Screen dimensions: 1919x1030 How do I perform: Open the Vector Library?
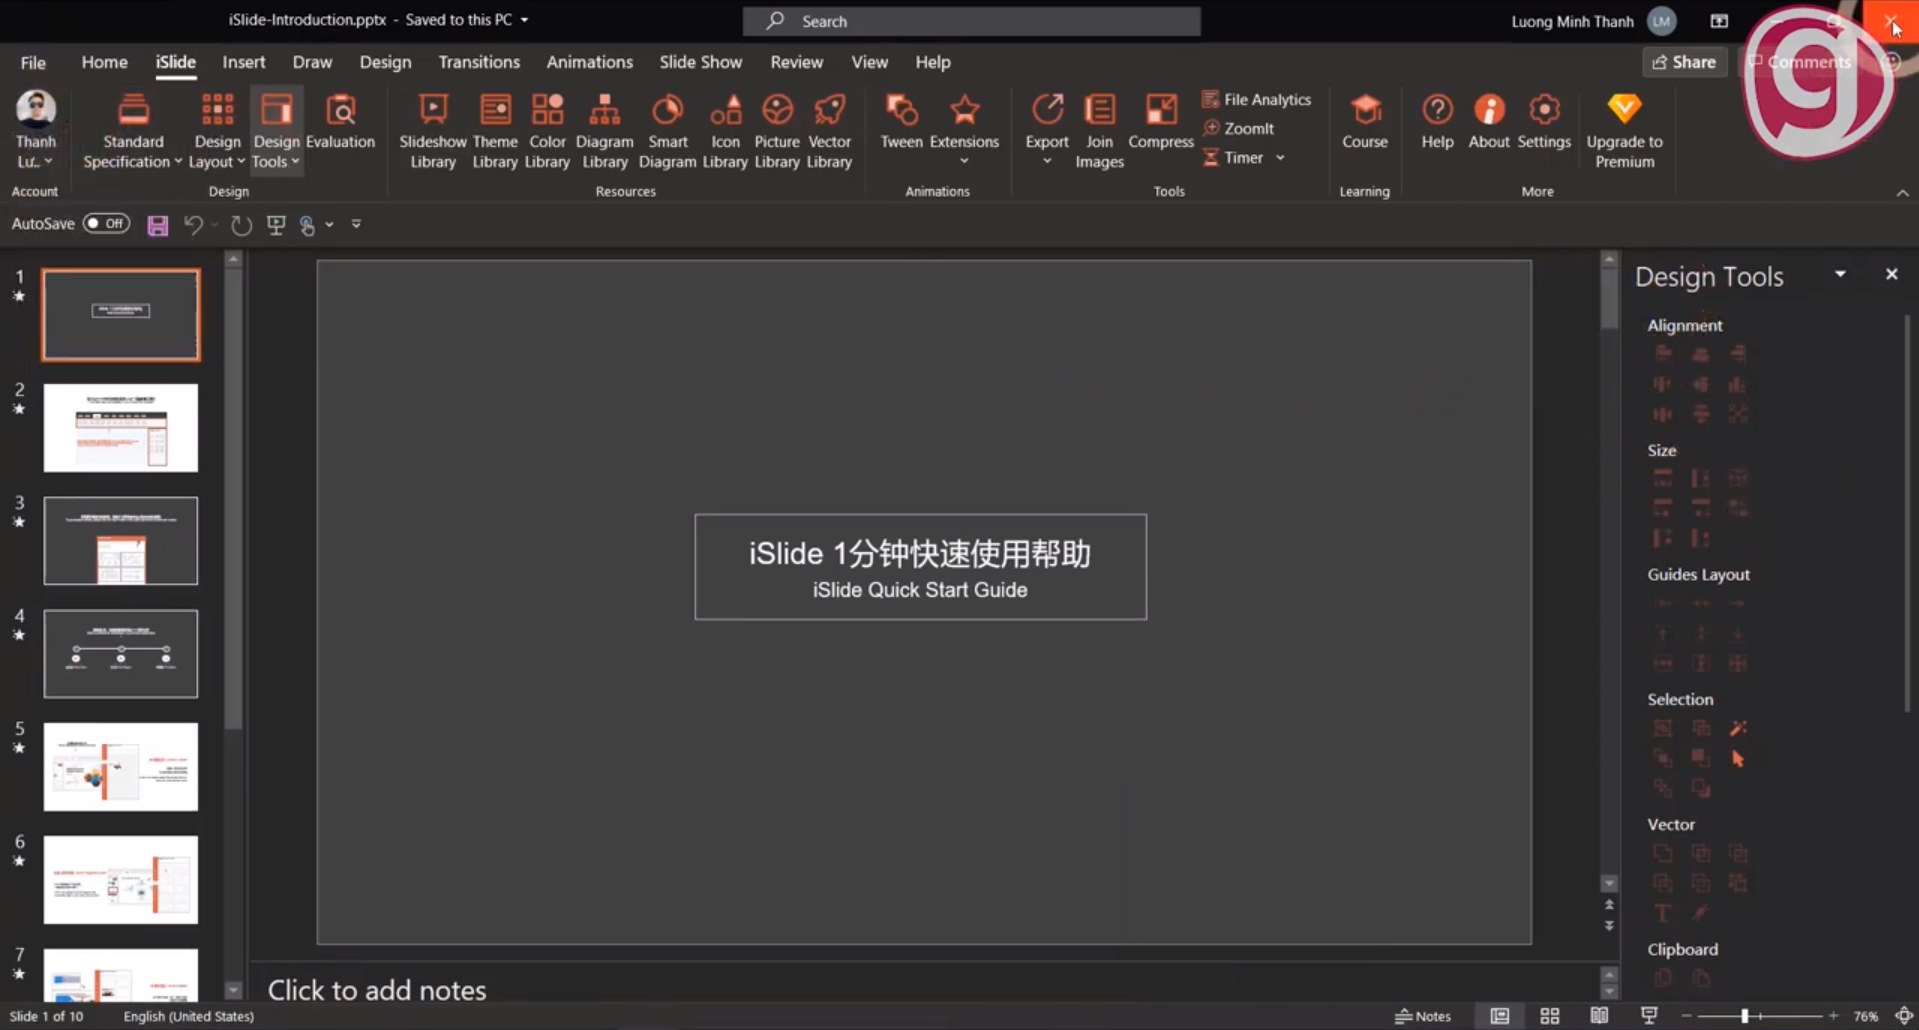tap(829, 132)
